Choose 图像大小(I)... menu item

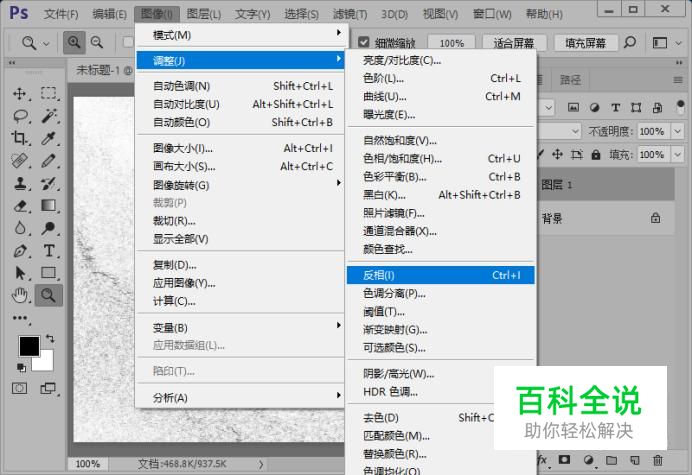pos(241,148)
